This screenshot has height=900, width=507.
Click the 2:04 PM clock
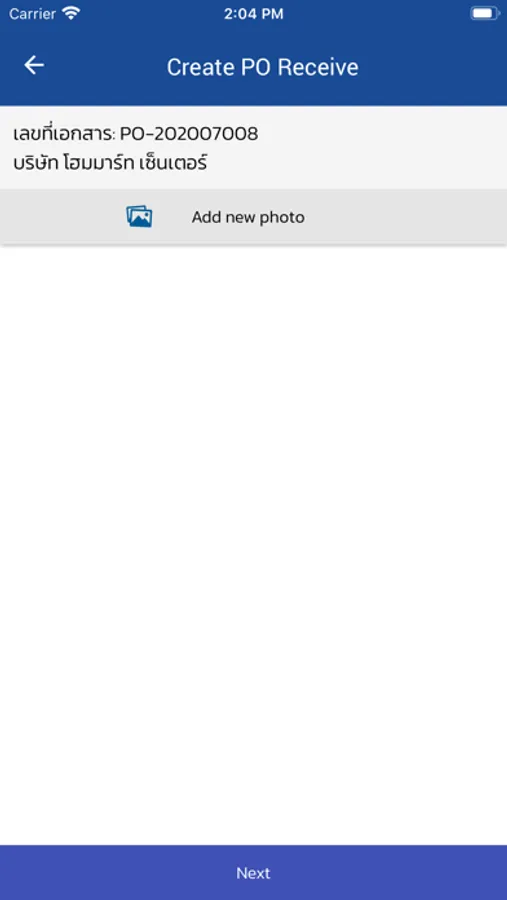[x=253, y=14]
